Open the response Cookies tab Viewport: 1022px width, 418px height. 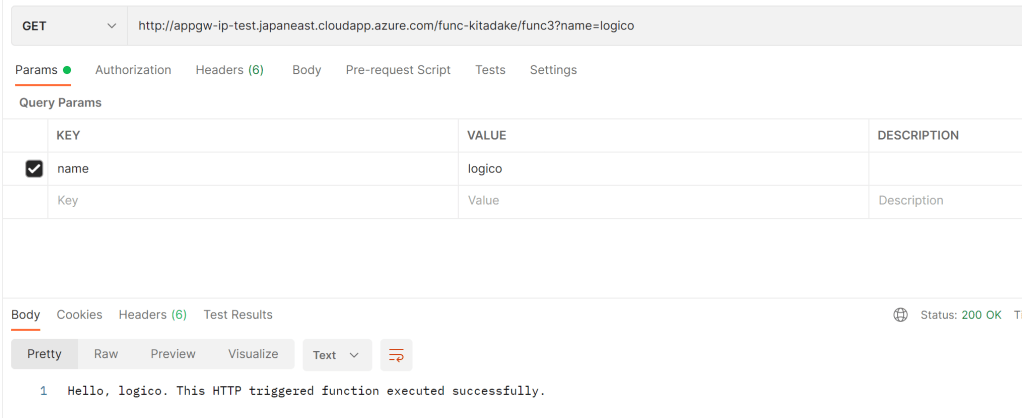[x=79, y=315]
